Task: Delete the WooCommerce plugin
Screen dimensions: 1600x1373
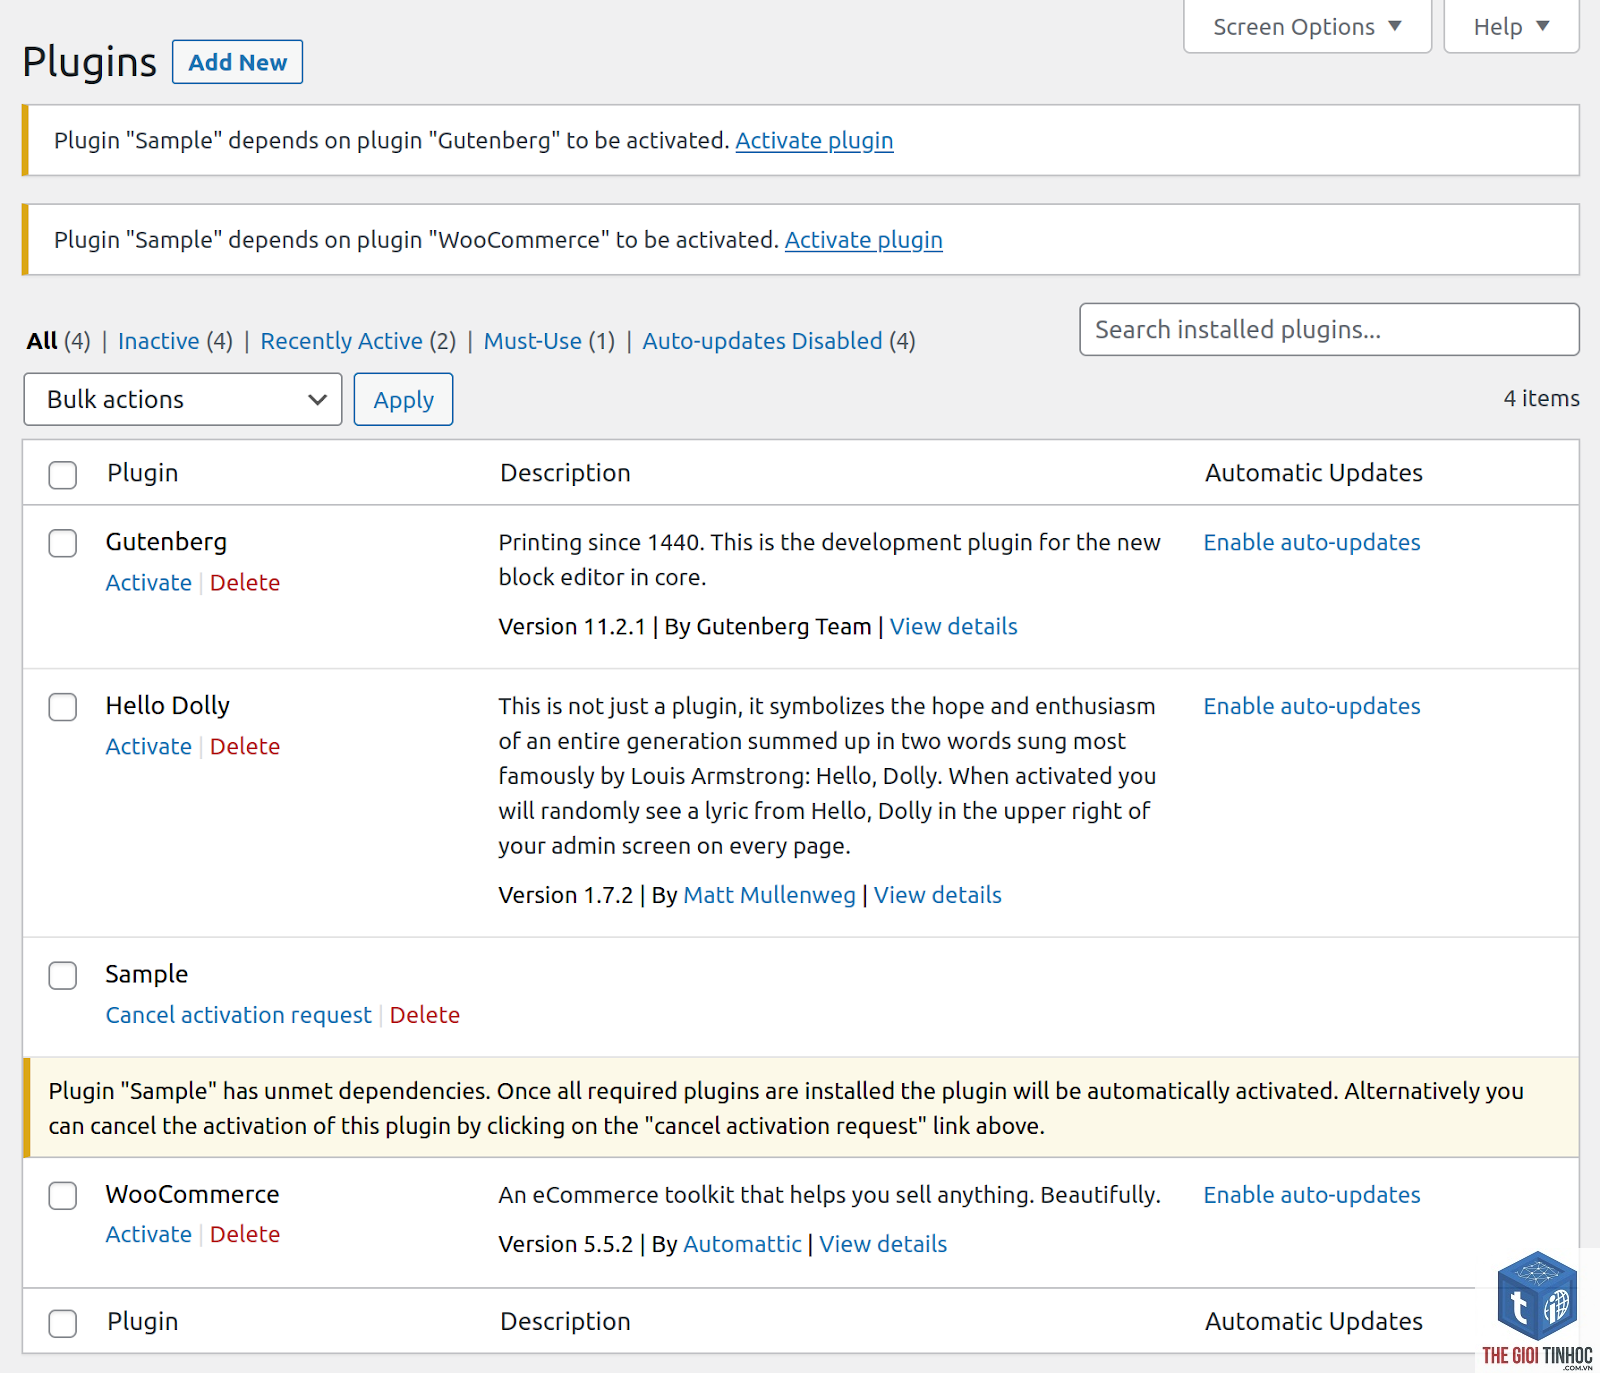Action: [x=245, y=1234]
